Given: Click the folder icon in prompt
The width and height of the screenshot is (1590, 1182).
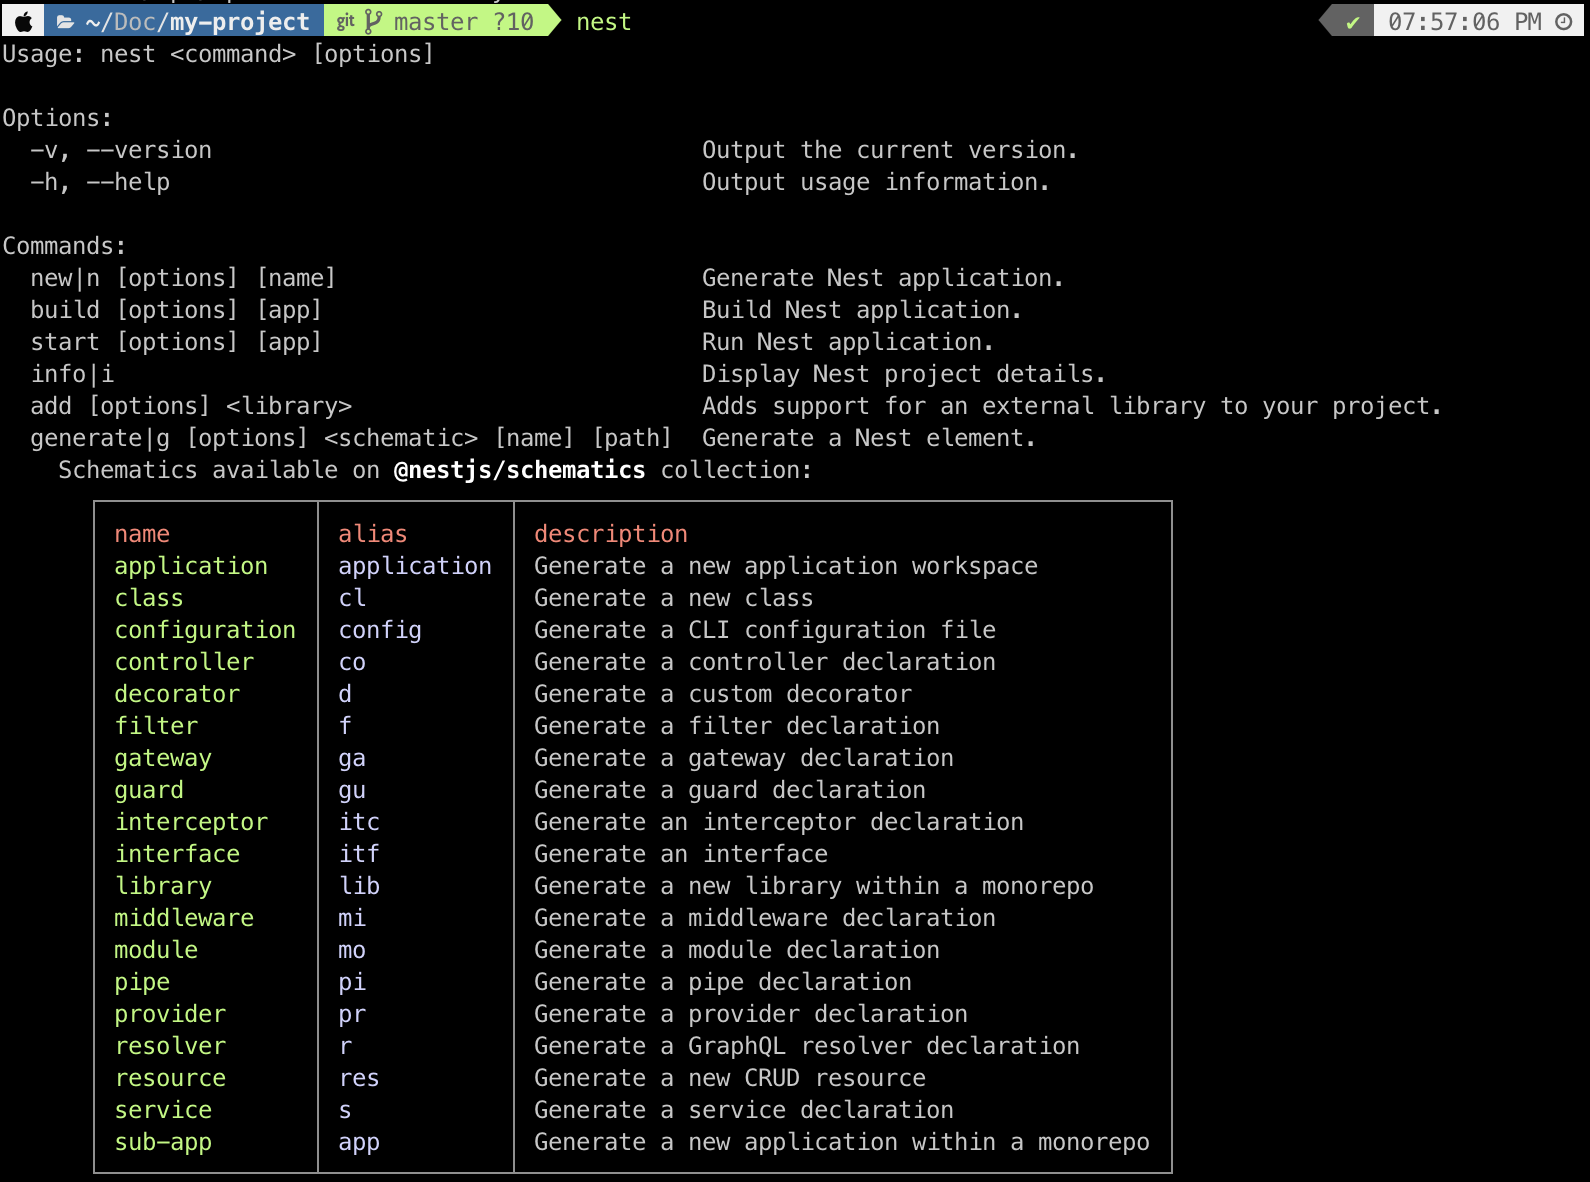Looking at the screenshot, I should coord(66,22).
